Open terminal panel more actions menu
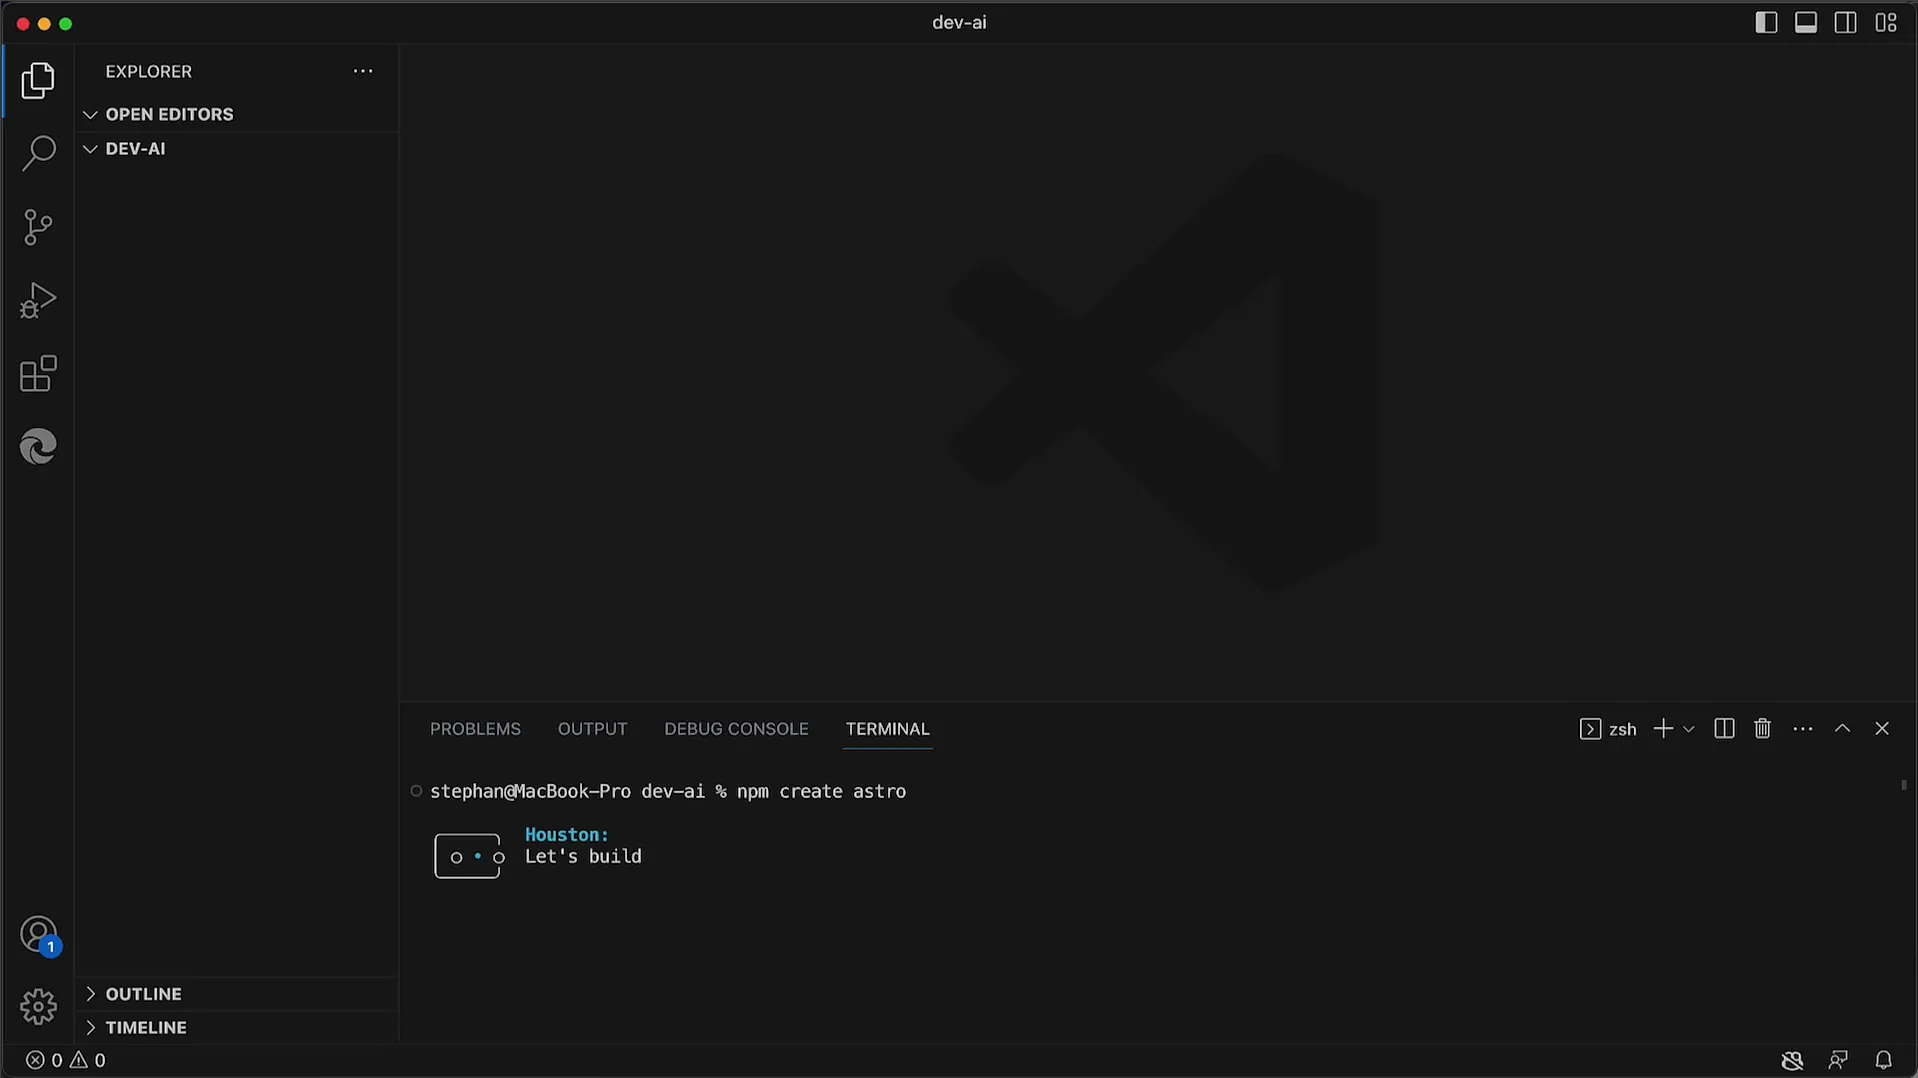The image size is (1918, 1078). [1803, 729]
